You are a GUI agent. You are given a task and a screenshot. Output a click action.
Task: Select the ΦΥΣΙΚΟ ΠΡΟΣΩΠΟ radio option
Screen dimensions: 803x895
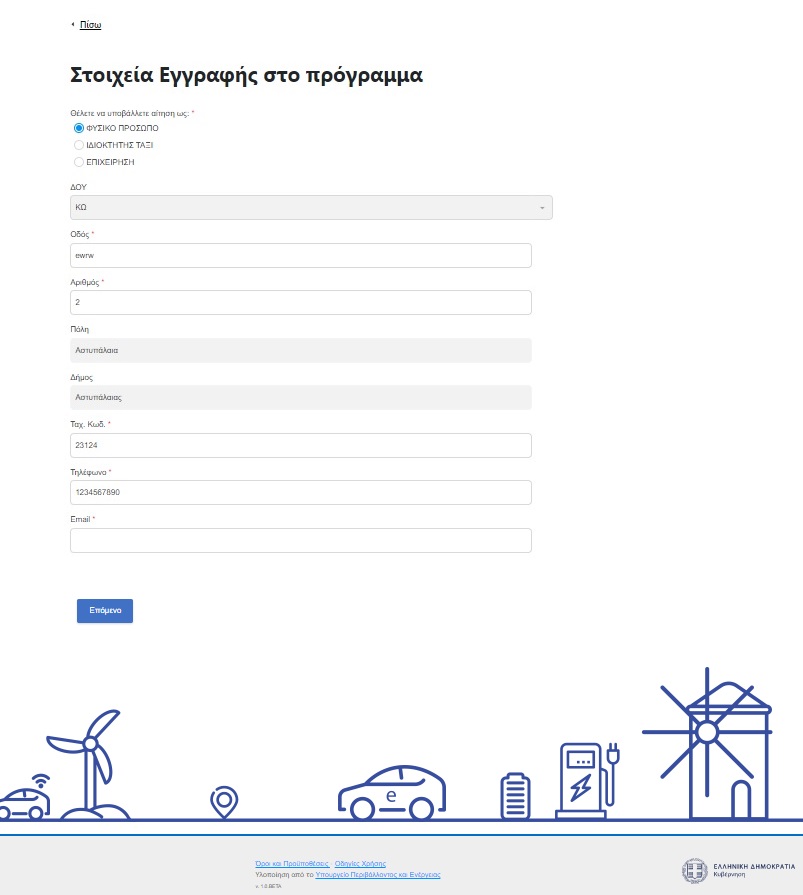pyautogui.click(x=79, y=128)
